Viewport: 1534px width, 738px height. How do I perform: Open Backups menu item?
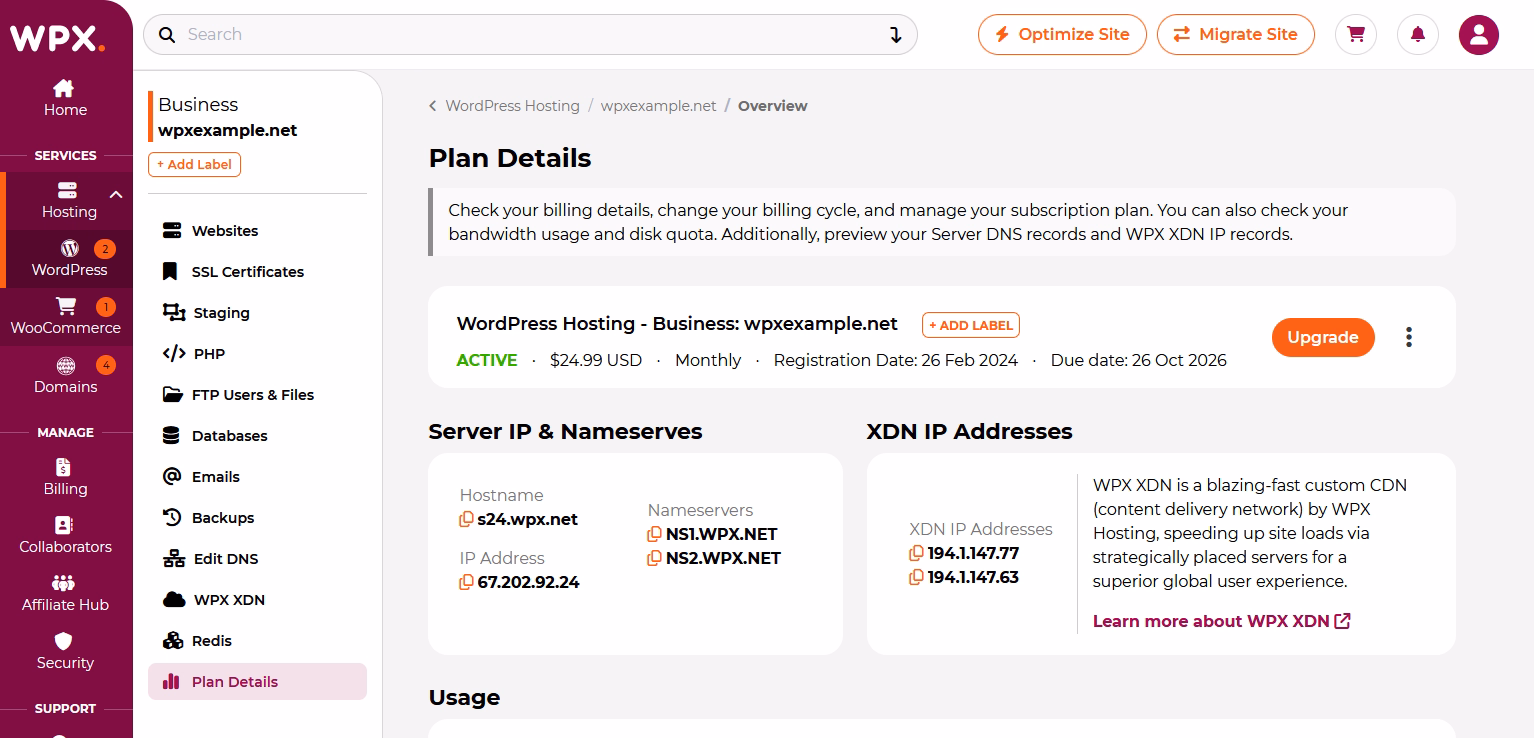click(x=257, y=518)
